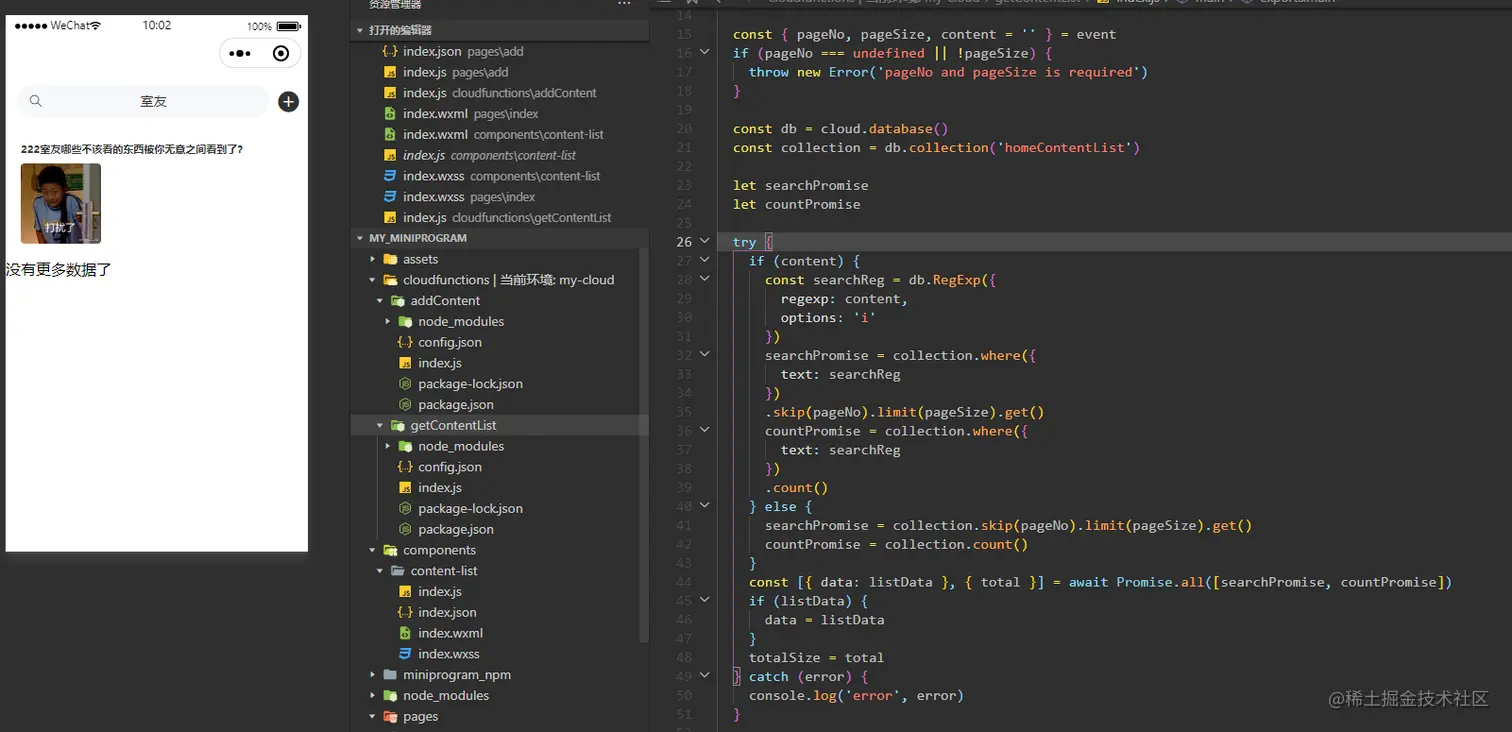Click the miniprogram_npm folder icon
1512x732 pixels.
tap(390, 675)
